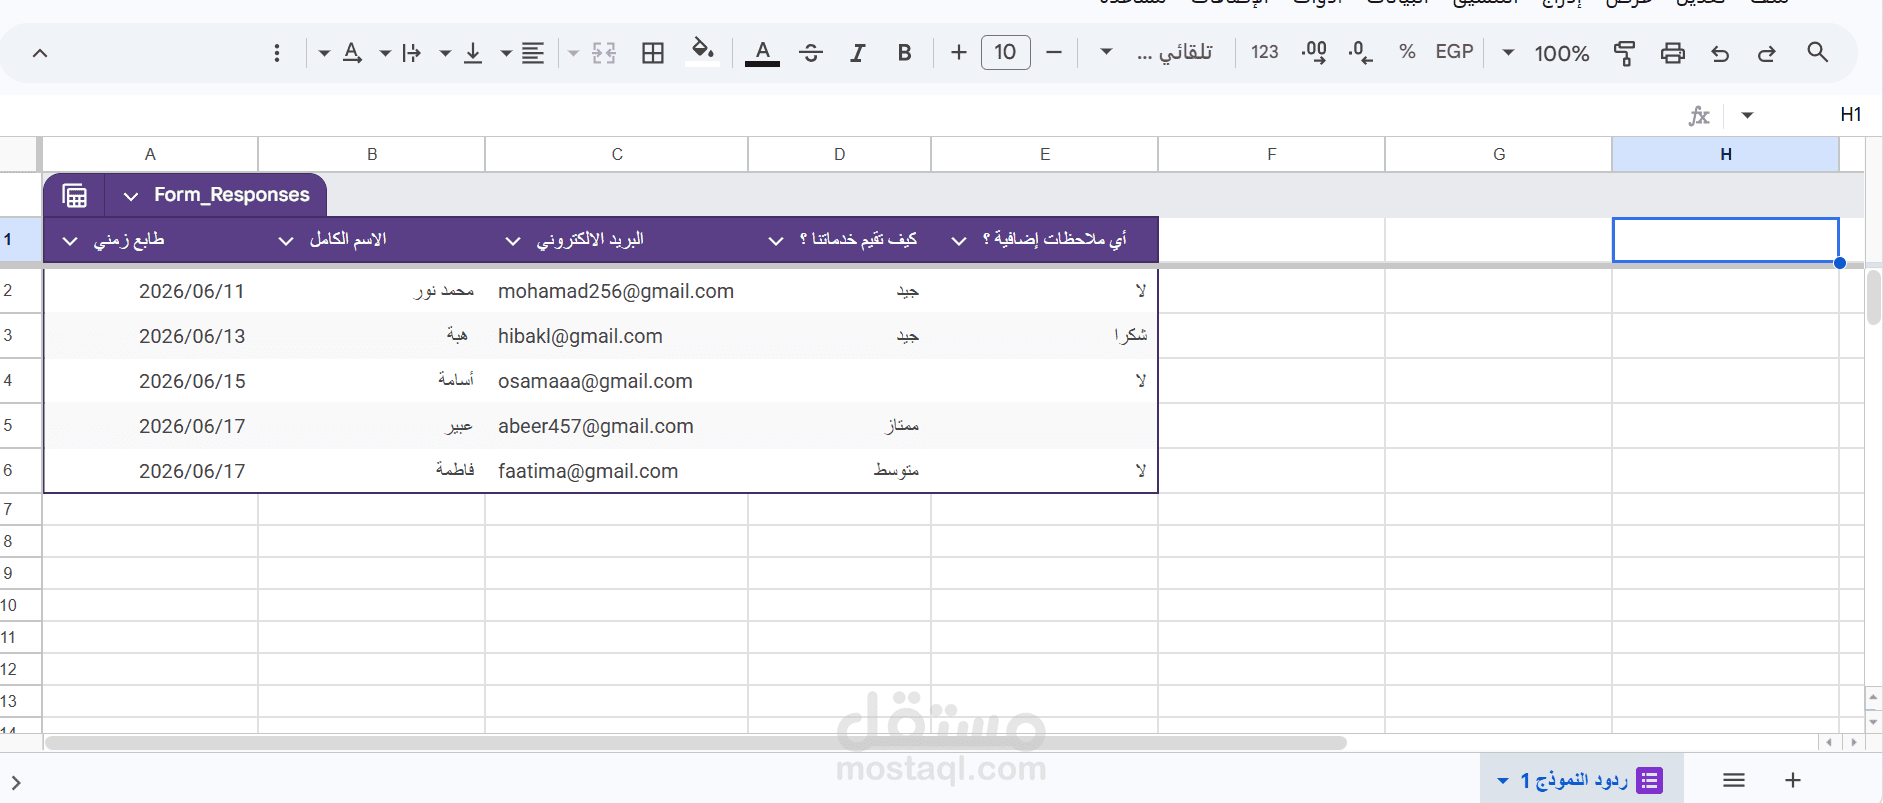
Task: Click the date cell 2026/06/15
Action: (151, 381)
